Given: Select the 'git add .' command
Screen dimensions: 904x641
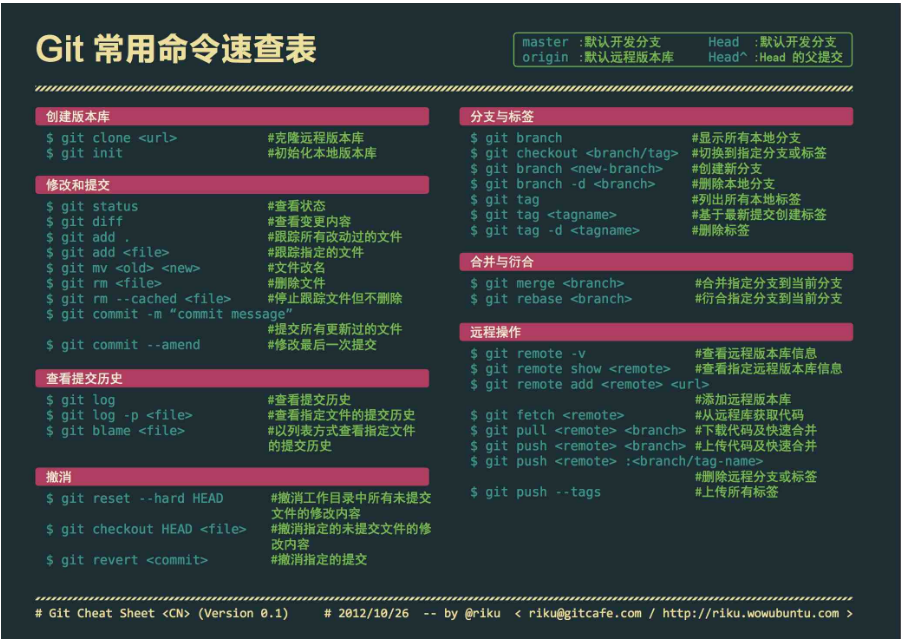Looking at the screenshot, I should [x=88, y=237].
